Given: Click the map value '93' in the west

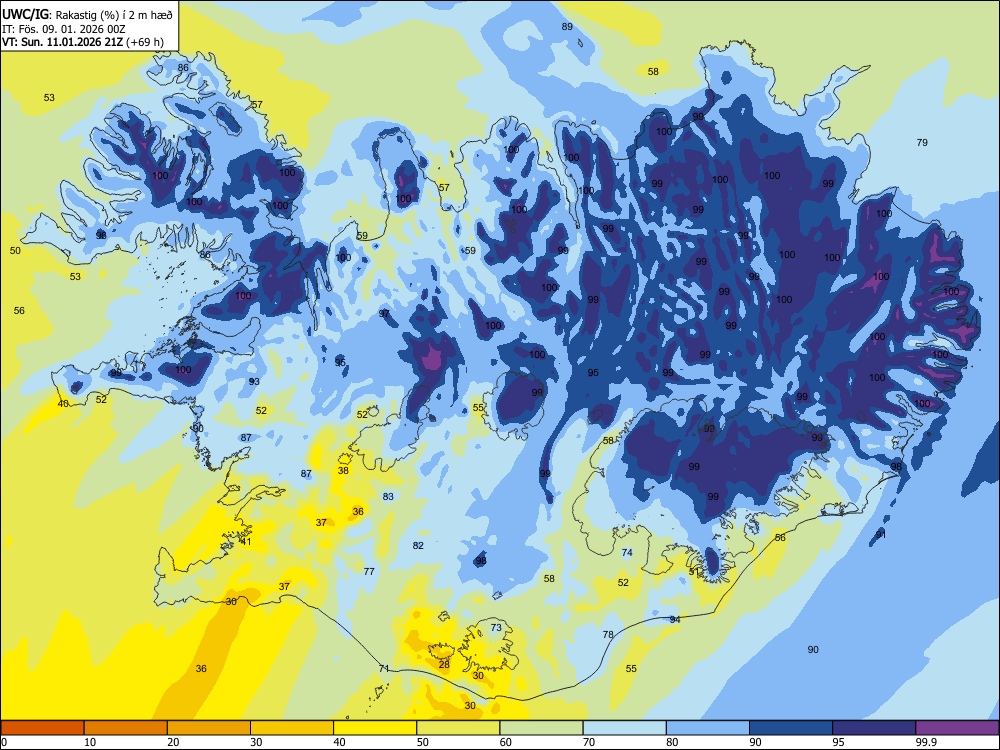Looking at the screenshot, I should pyautogui.click(x=254, y=381).
